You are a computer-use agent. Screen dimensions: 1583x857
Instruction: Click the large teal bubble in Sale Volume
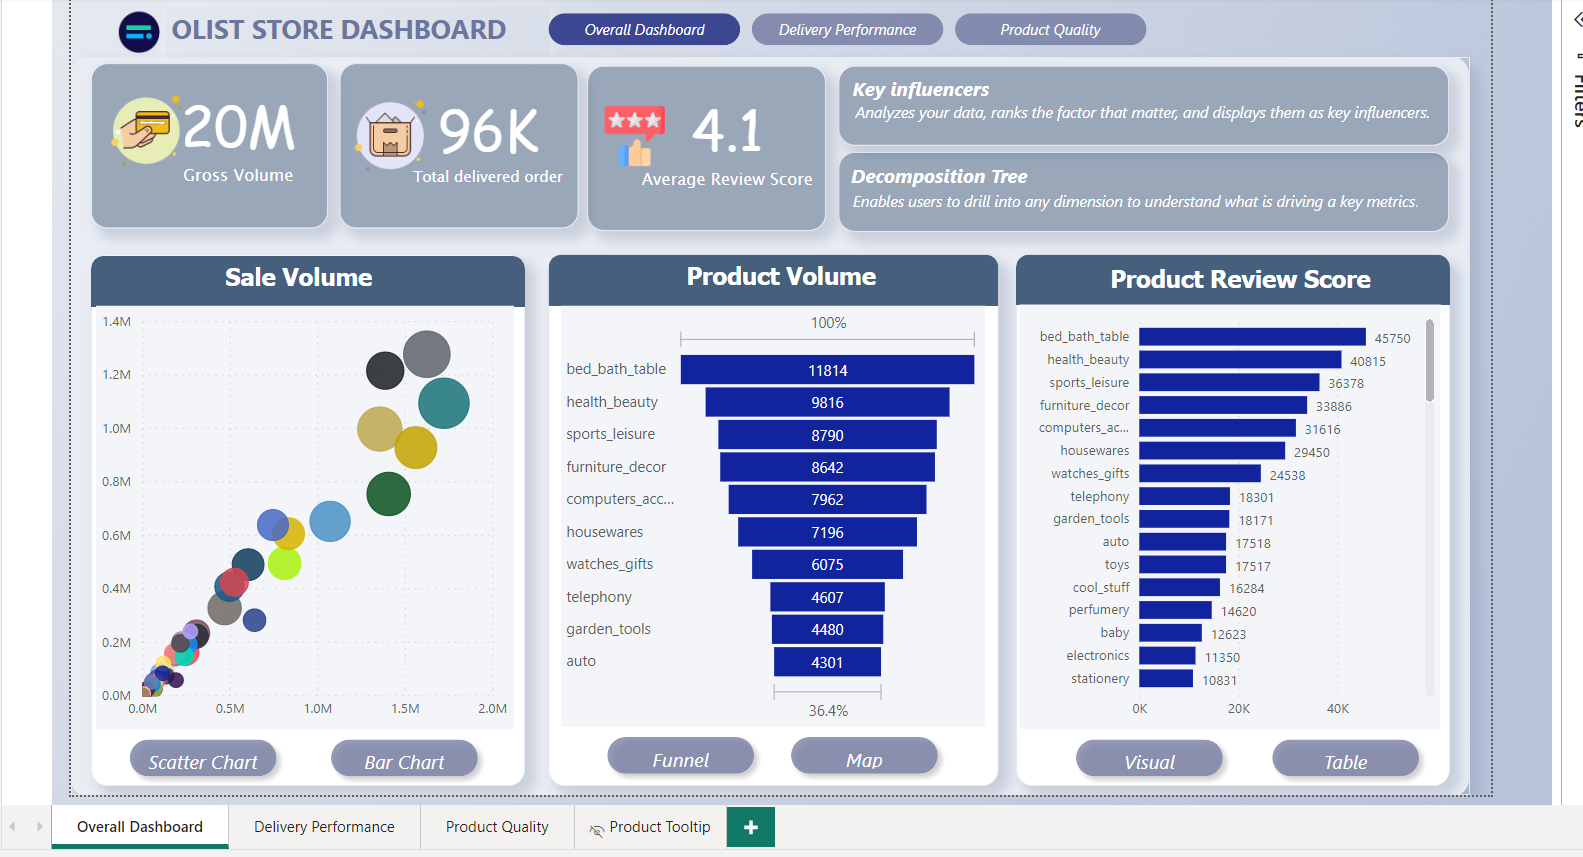444,403
